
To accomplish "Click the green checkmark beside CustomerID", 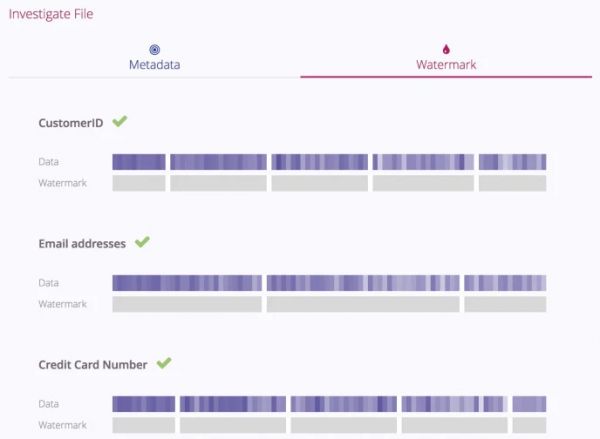I will [120, 121].
